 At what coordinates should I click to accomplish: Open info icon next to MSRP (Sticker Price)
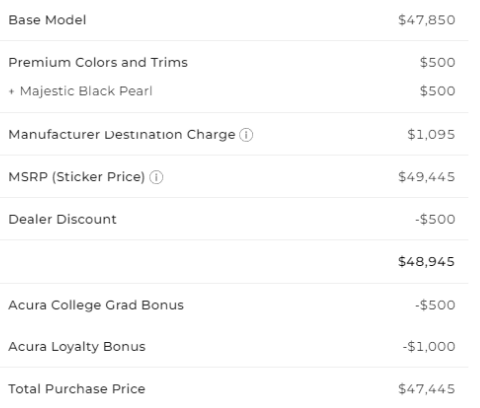pos(156,177)
